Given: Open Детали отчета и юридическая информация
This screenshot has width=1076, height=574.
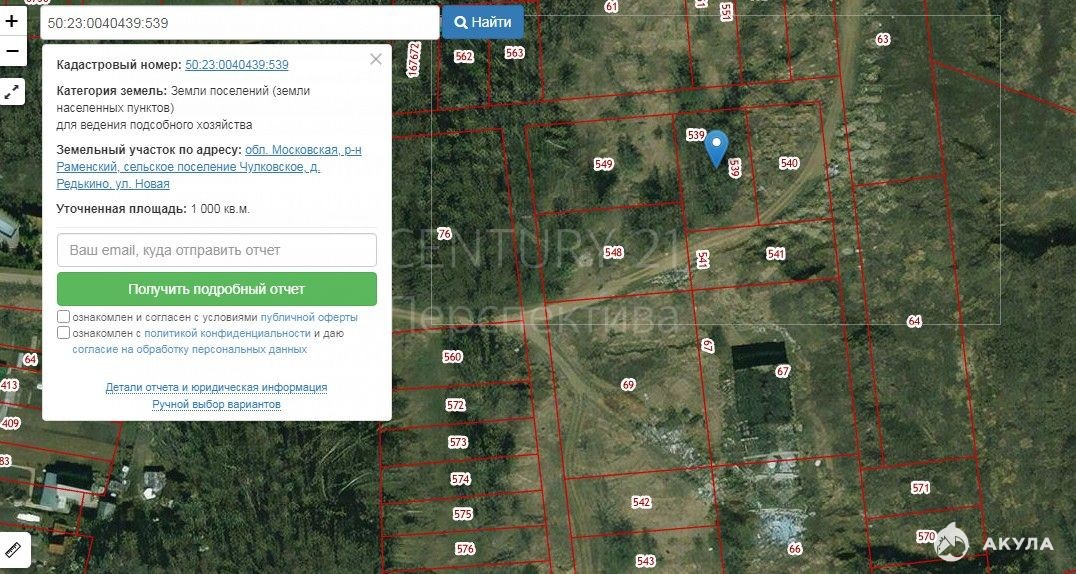Looking at the screenshot, I should click(216, 387).
